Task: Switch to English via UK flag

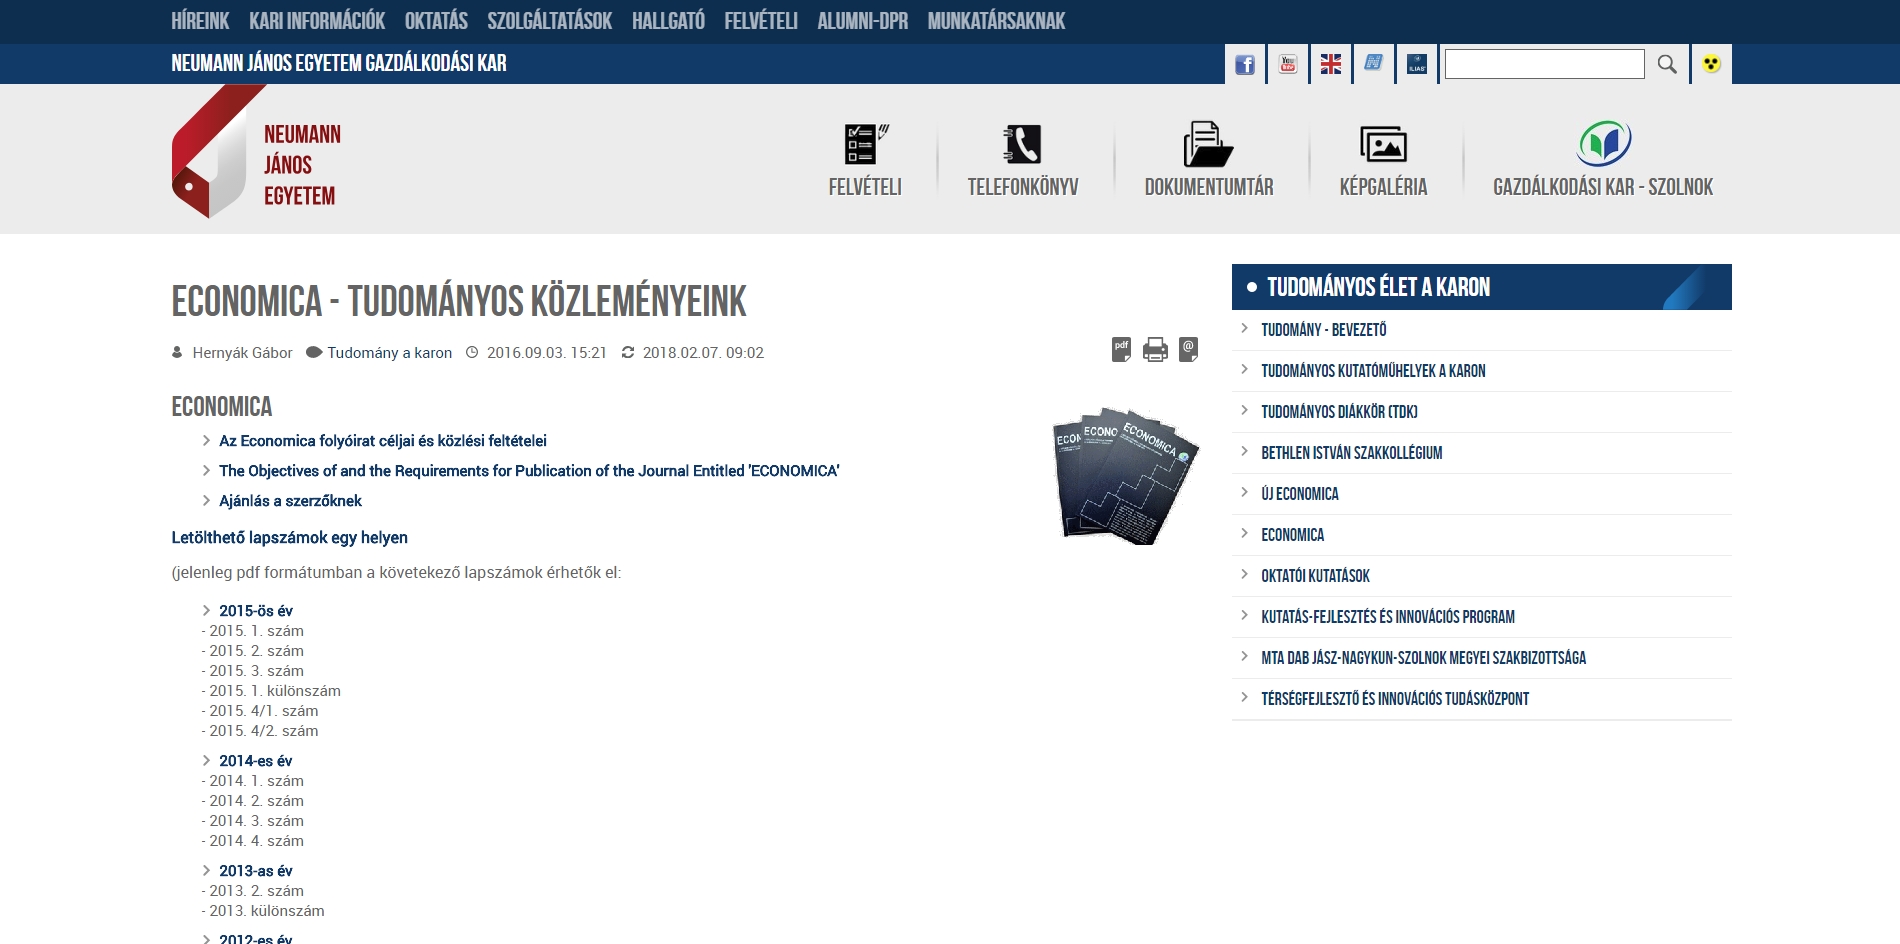Action: coord(1331,64)
